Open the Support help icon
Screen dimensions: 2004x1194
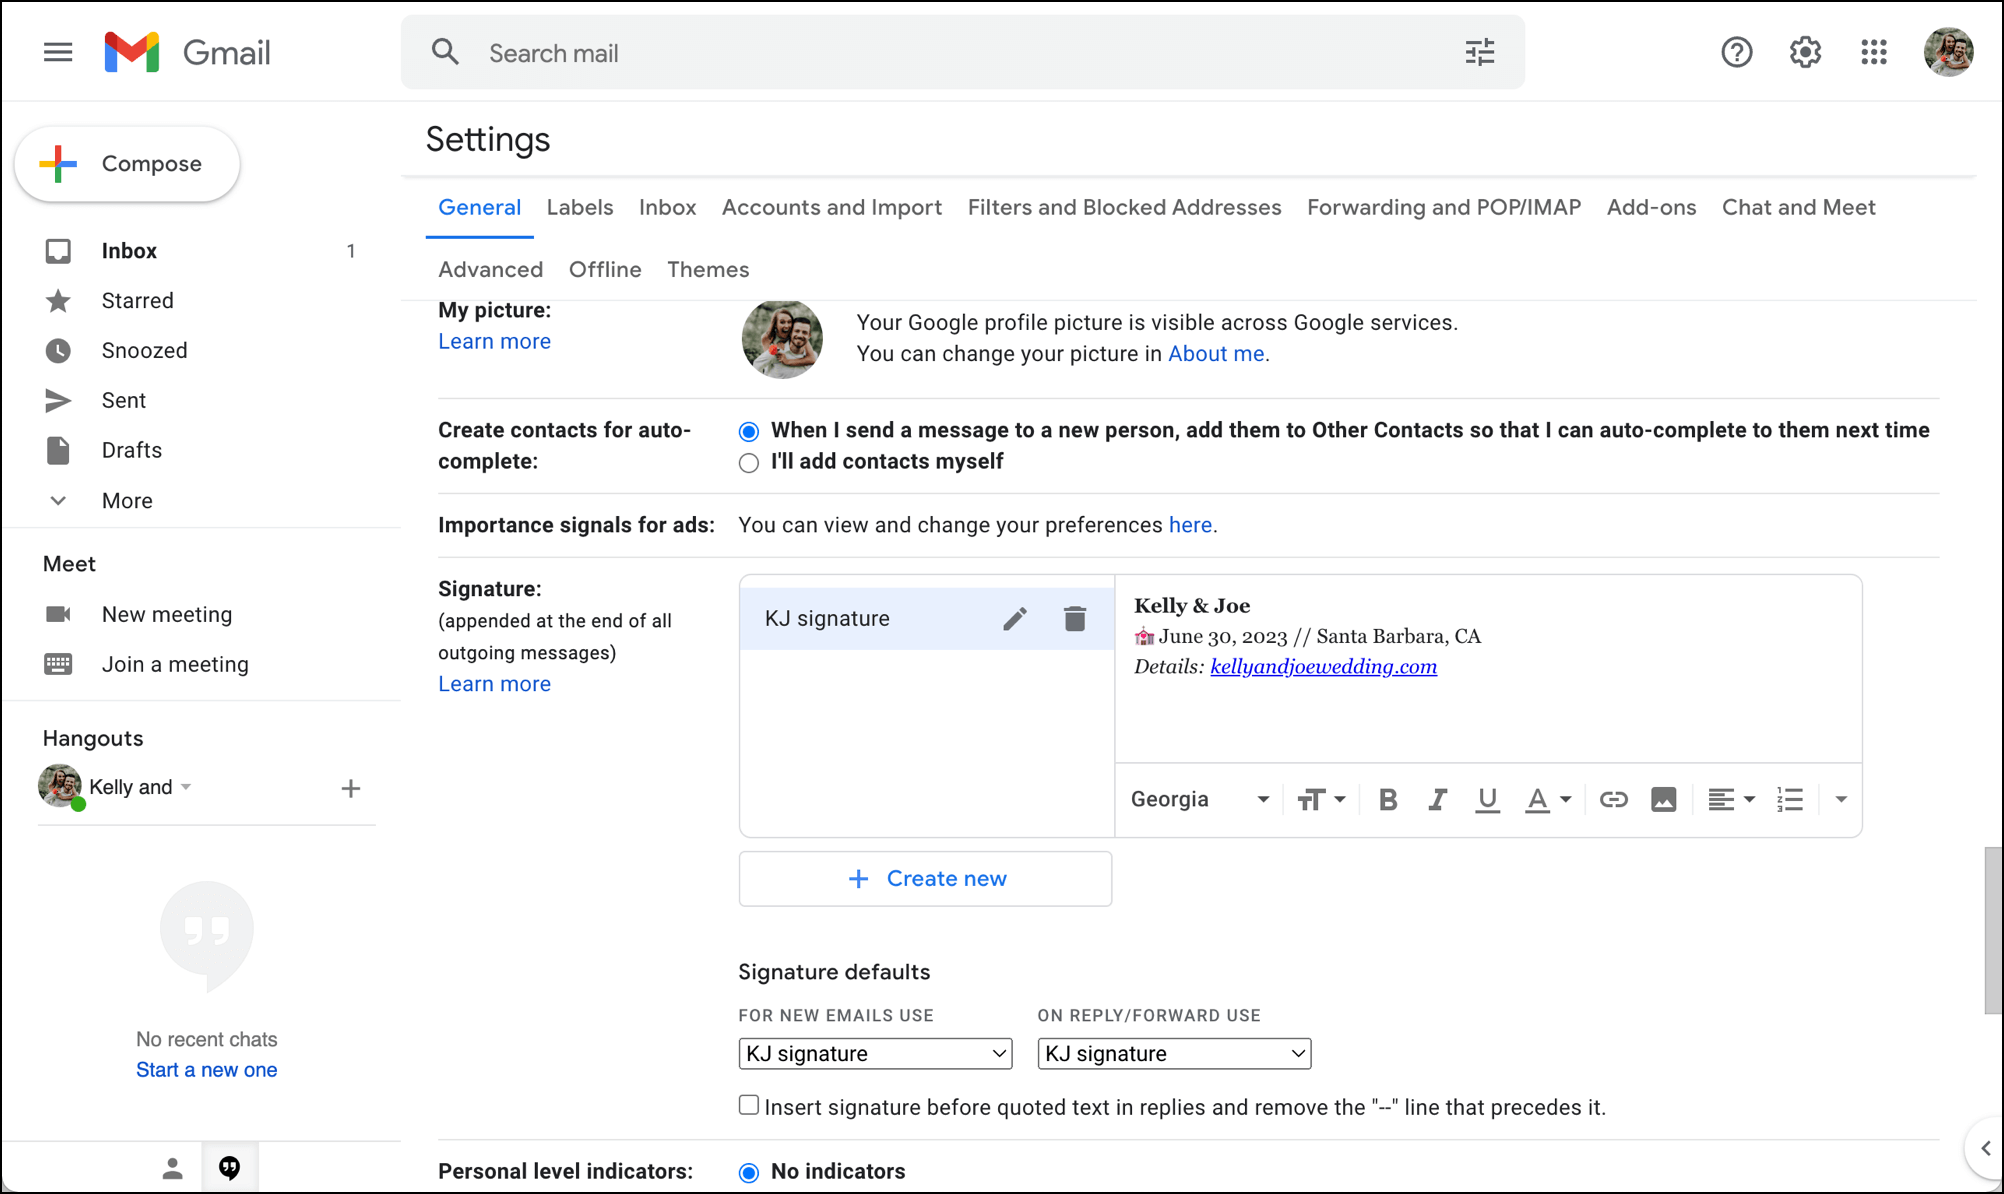click(1737, 52)
